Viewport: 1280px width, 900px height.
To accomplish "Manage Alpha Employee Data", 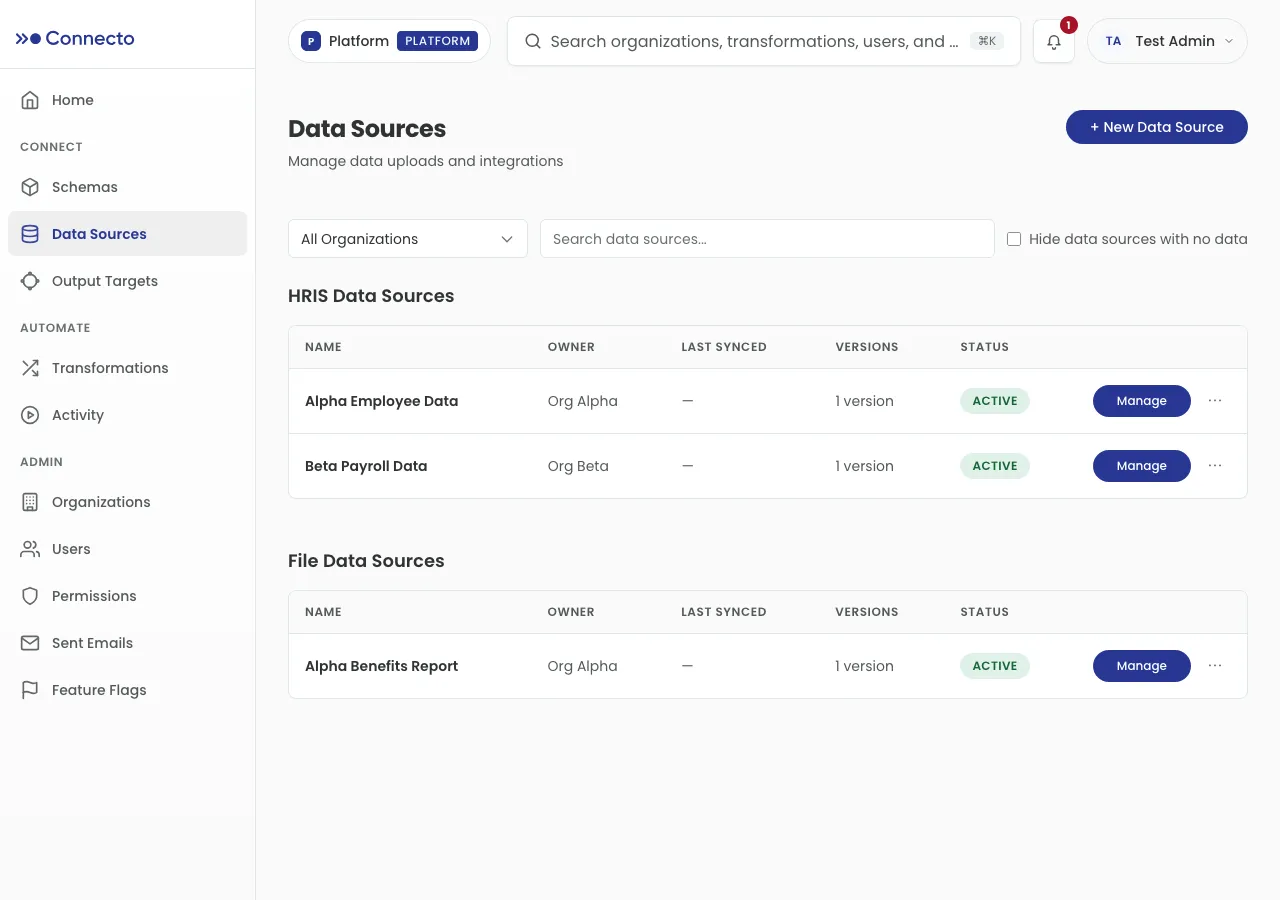I will [x=1141, y=401].
